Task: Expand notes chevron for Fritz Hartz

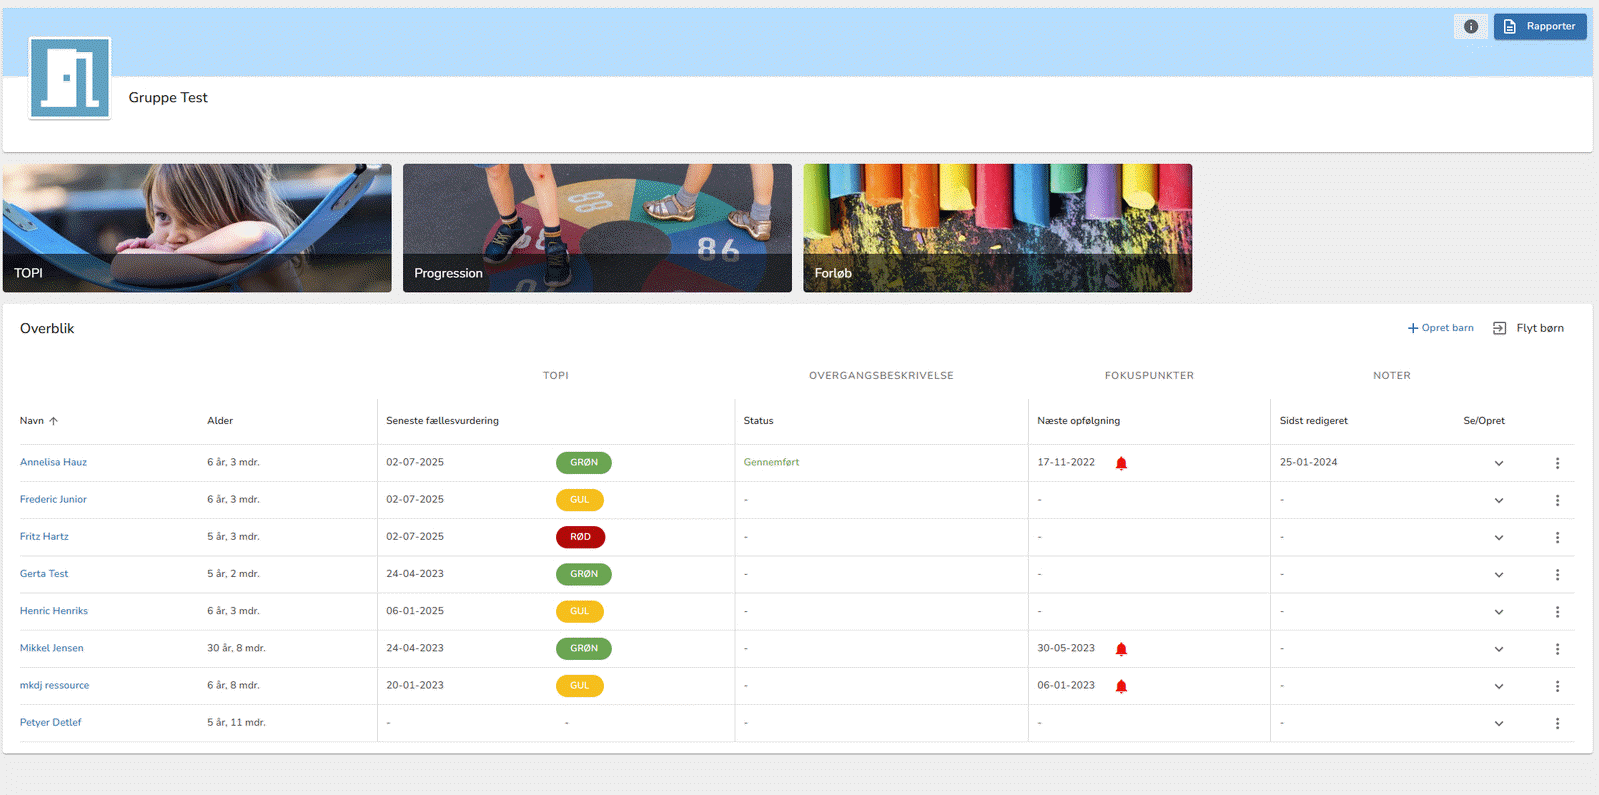Action: click(1498, 538)
